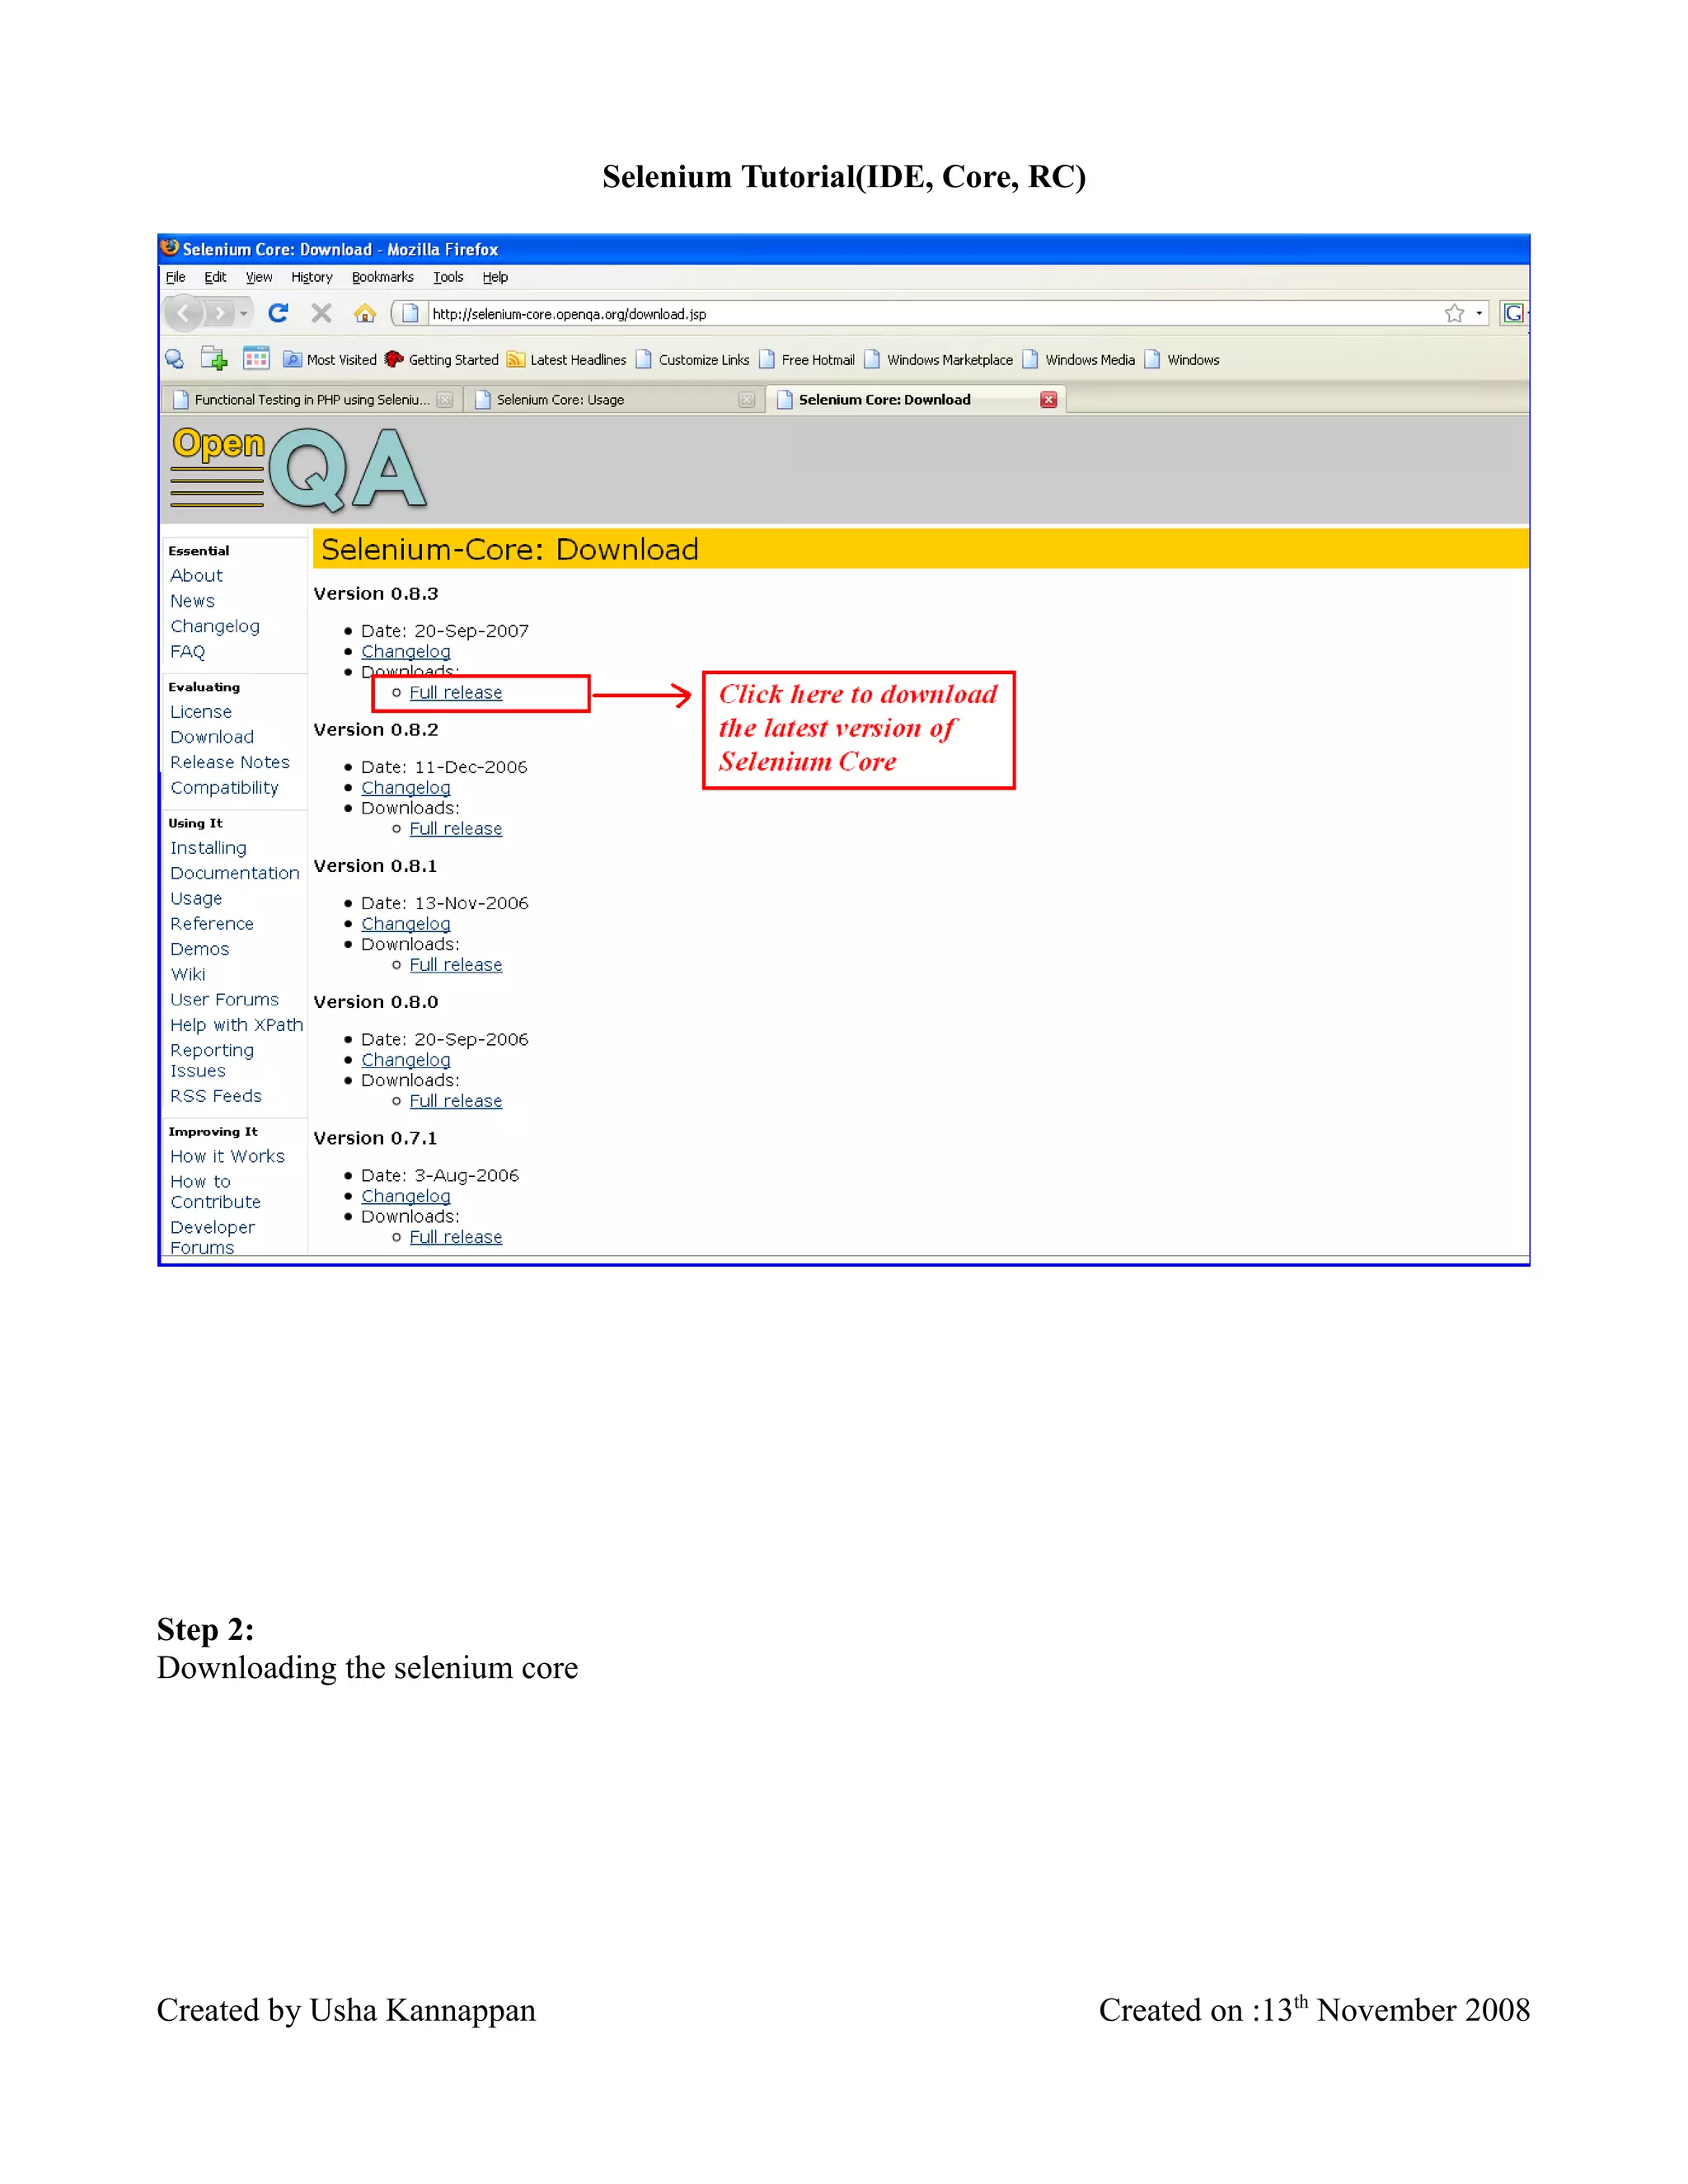Switch to Functional Testing in PHP tab

(311, 399)
